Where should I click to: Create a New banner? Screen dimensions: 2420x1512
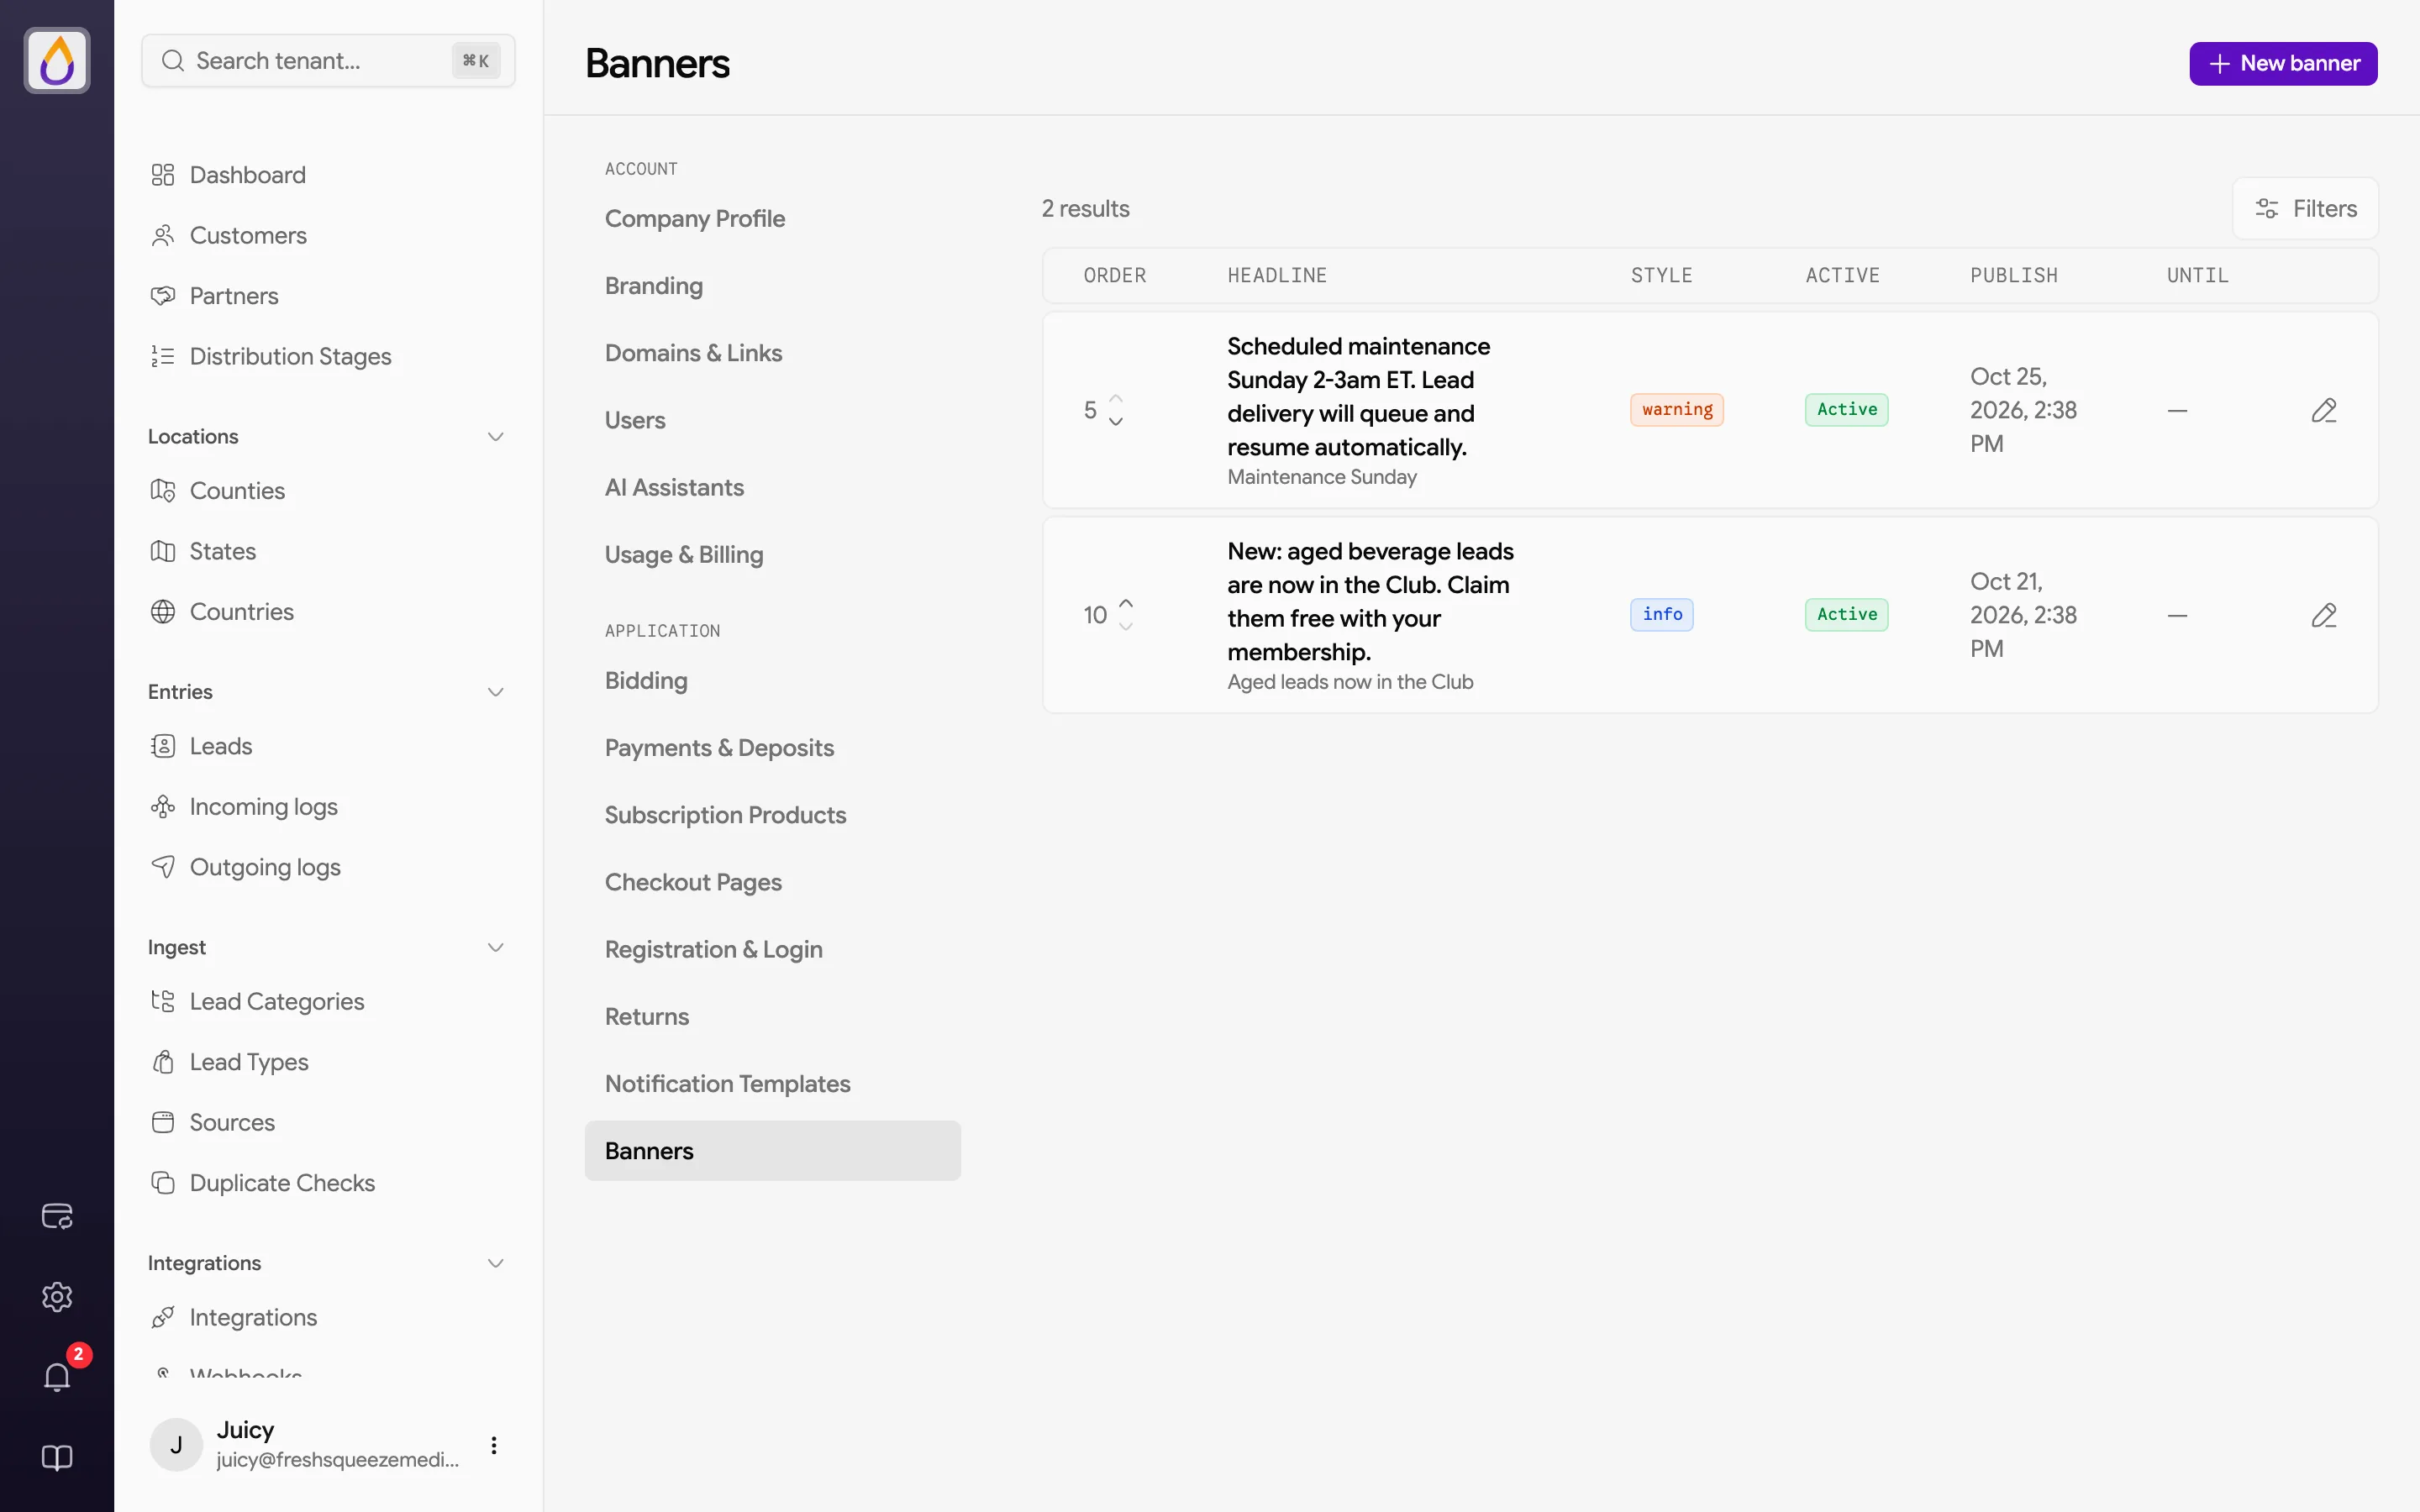click(2283, 64)
